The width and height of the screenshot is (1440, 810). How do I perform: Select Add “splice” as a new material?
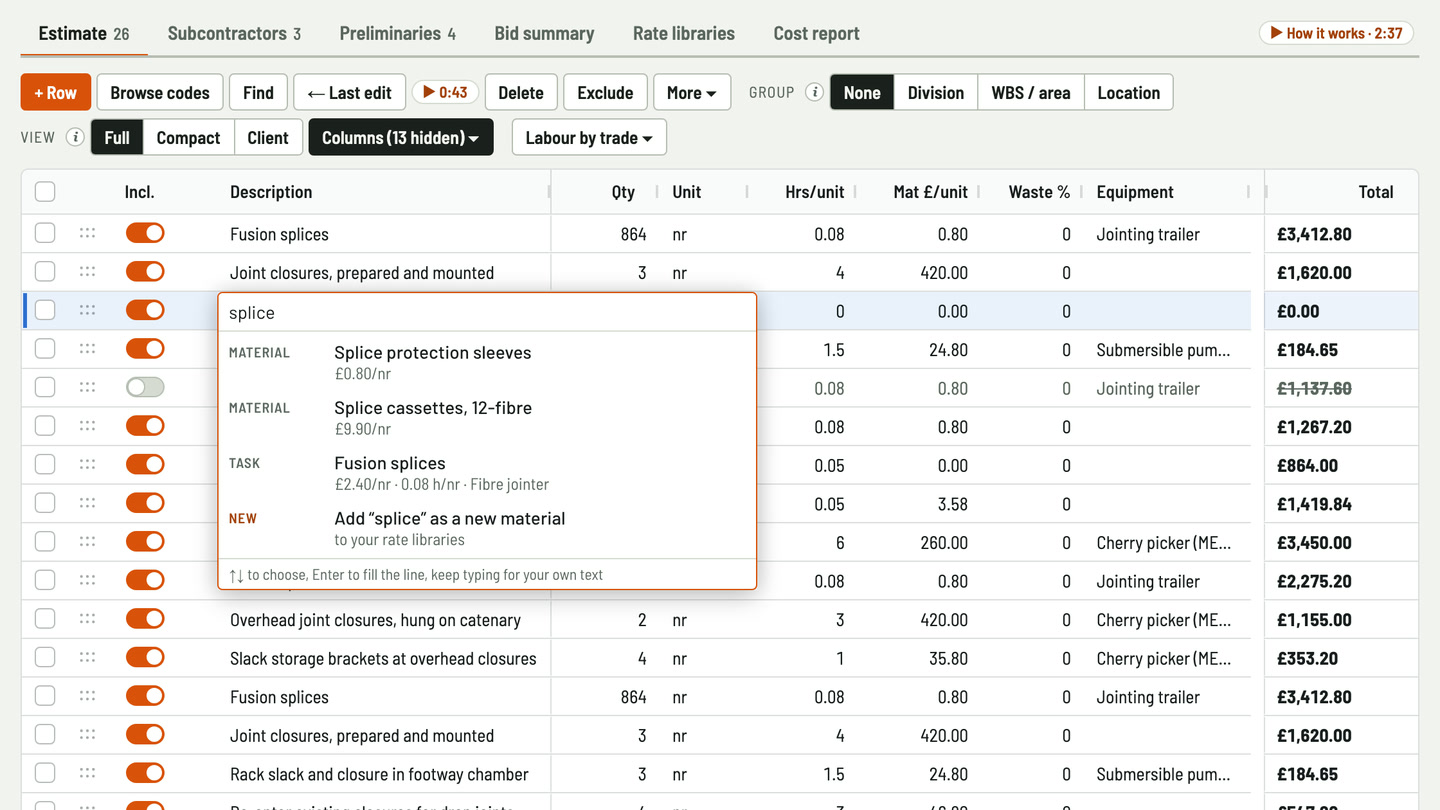click(x=487, y=528)
